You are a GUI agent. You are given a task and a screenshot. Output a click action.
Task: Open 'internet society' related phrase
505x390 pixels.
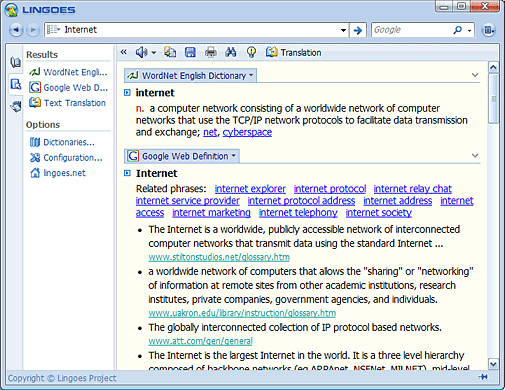[x=379, y=213]
